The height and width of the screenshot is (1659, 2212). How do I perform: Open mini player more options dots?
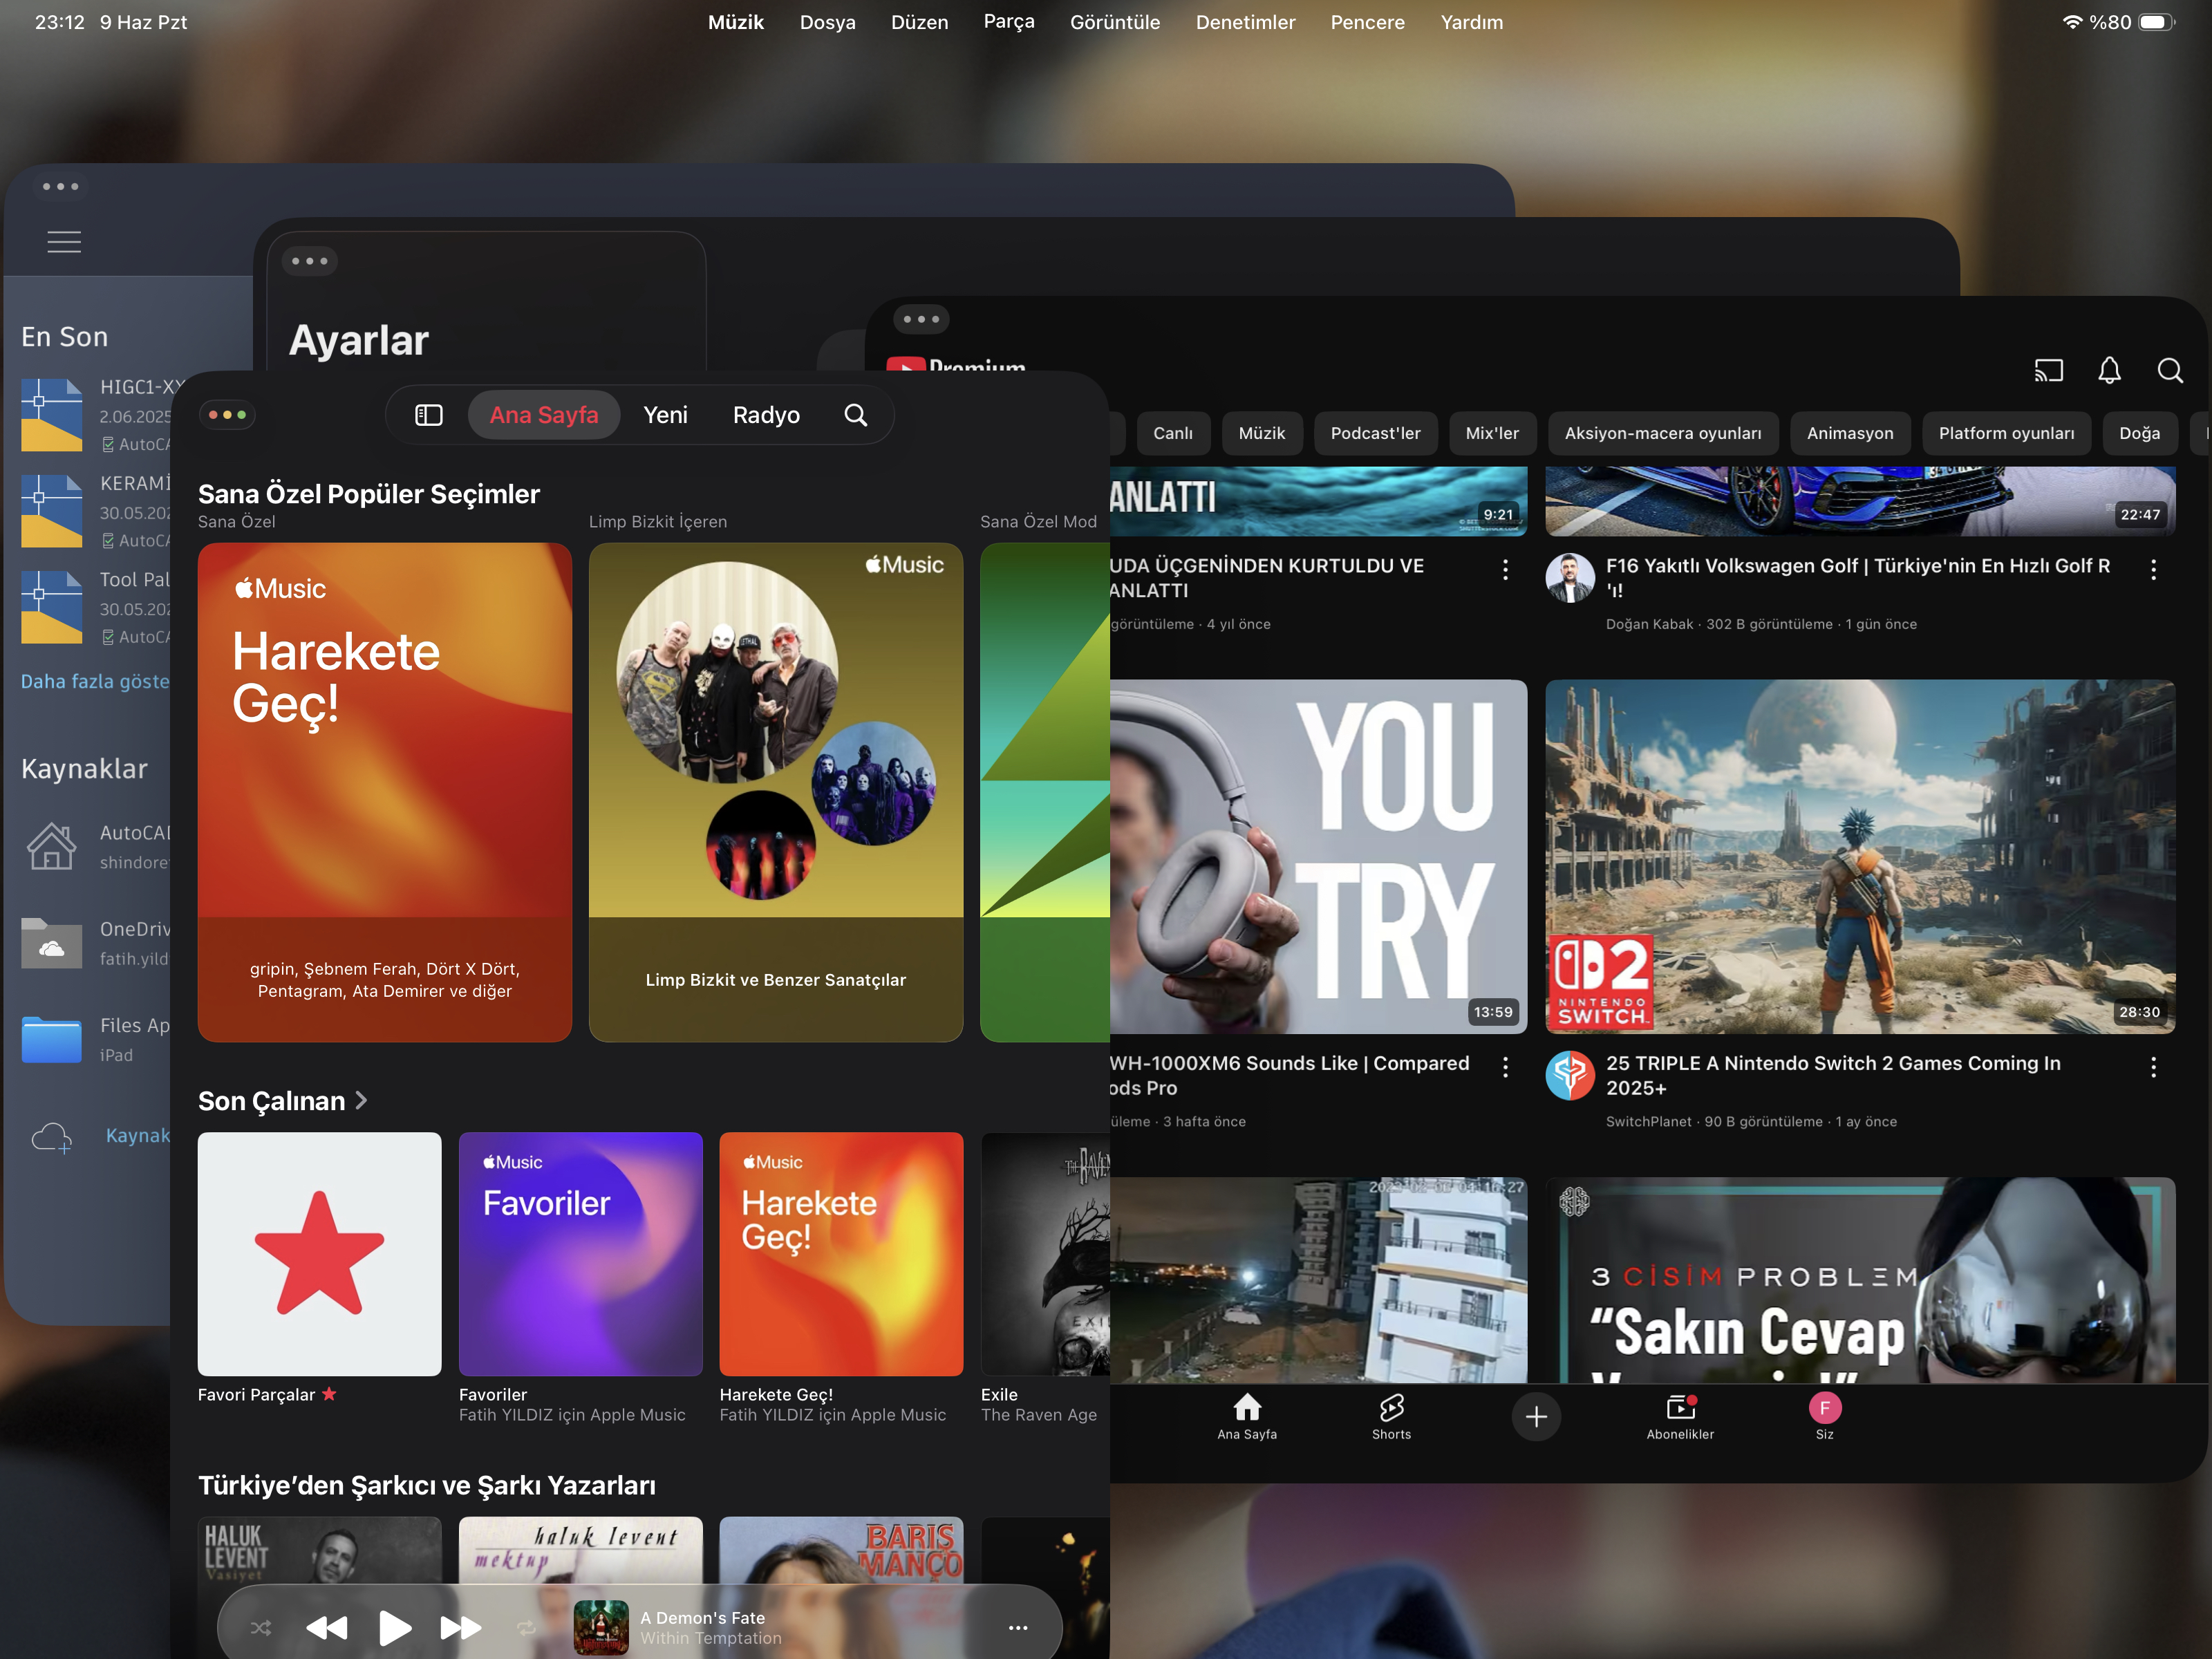click(x=1018, y=1627)
